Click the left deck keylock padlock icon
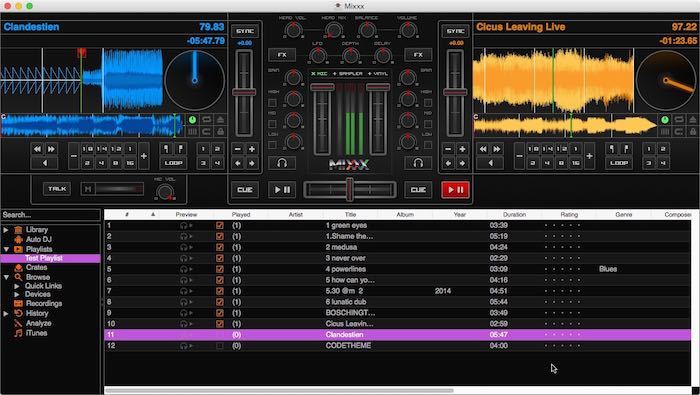This screenshot has height=395, width=700. point(220,132)
